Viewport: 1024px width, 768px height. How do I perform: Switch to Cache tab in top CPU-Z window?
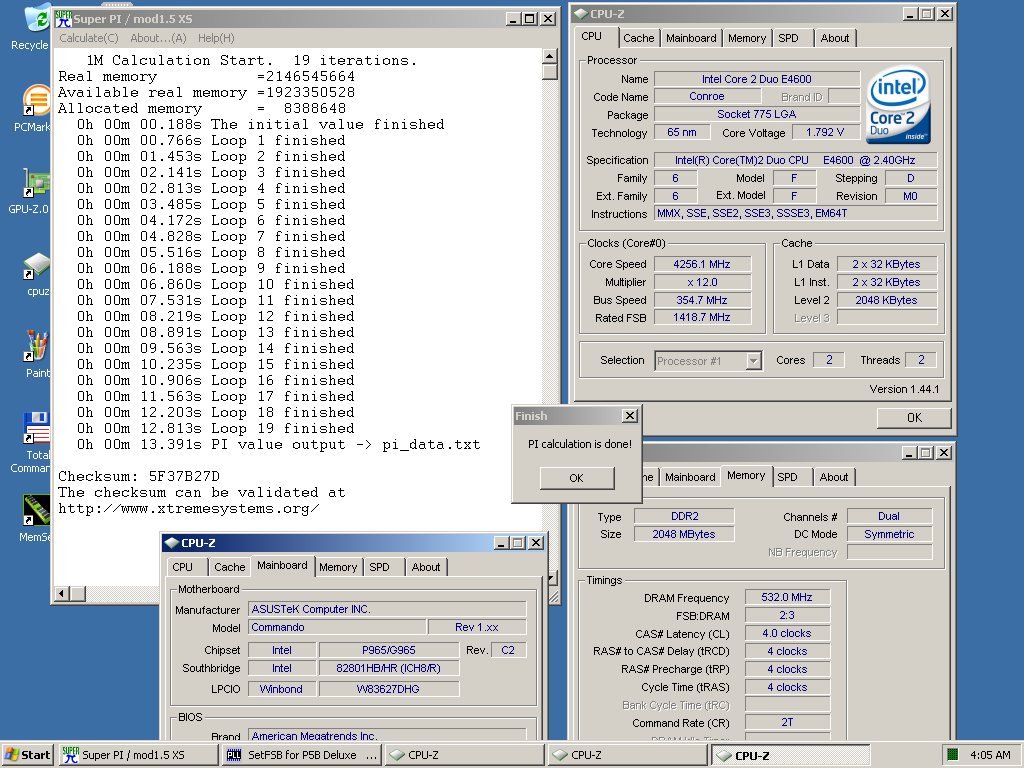638,38
